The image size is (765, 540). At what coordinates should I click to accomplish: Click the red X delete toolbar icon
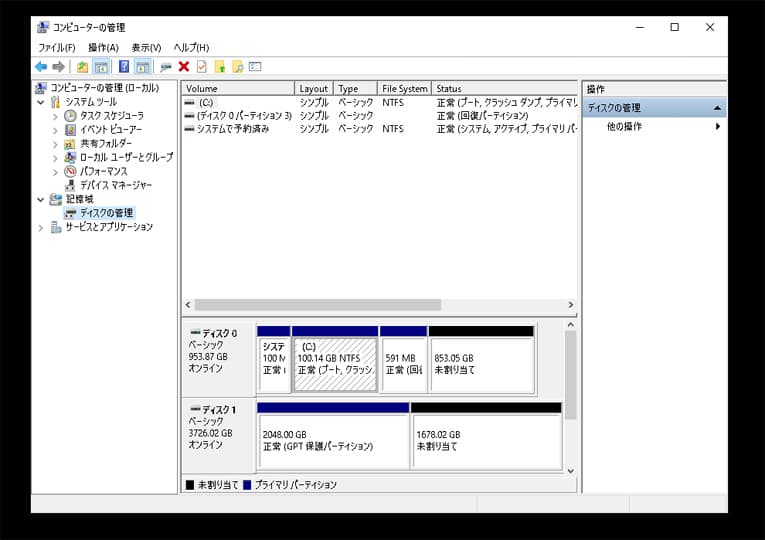(x=184, y=67)
